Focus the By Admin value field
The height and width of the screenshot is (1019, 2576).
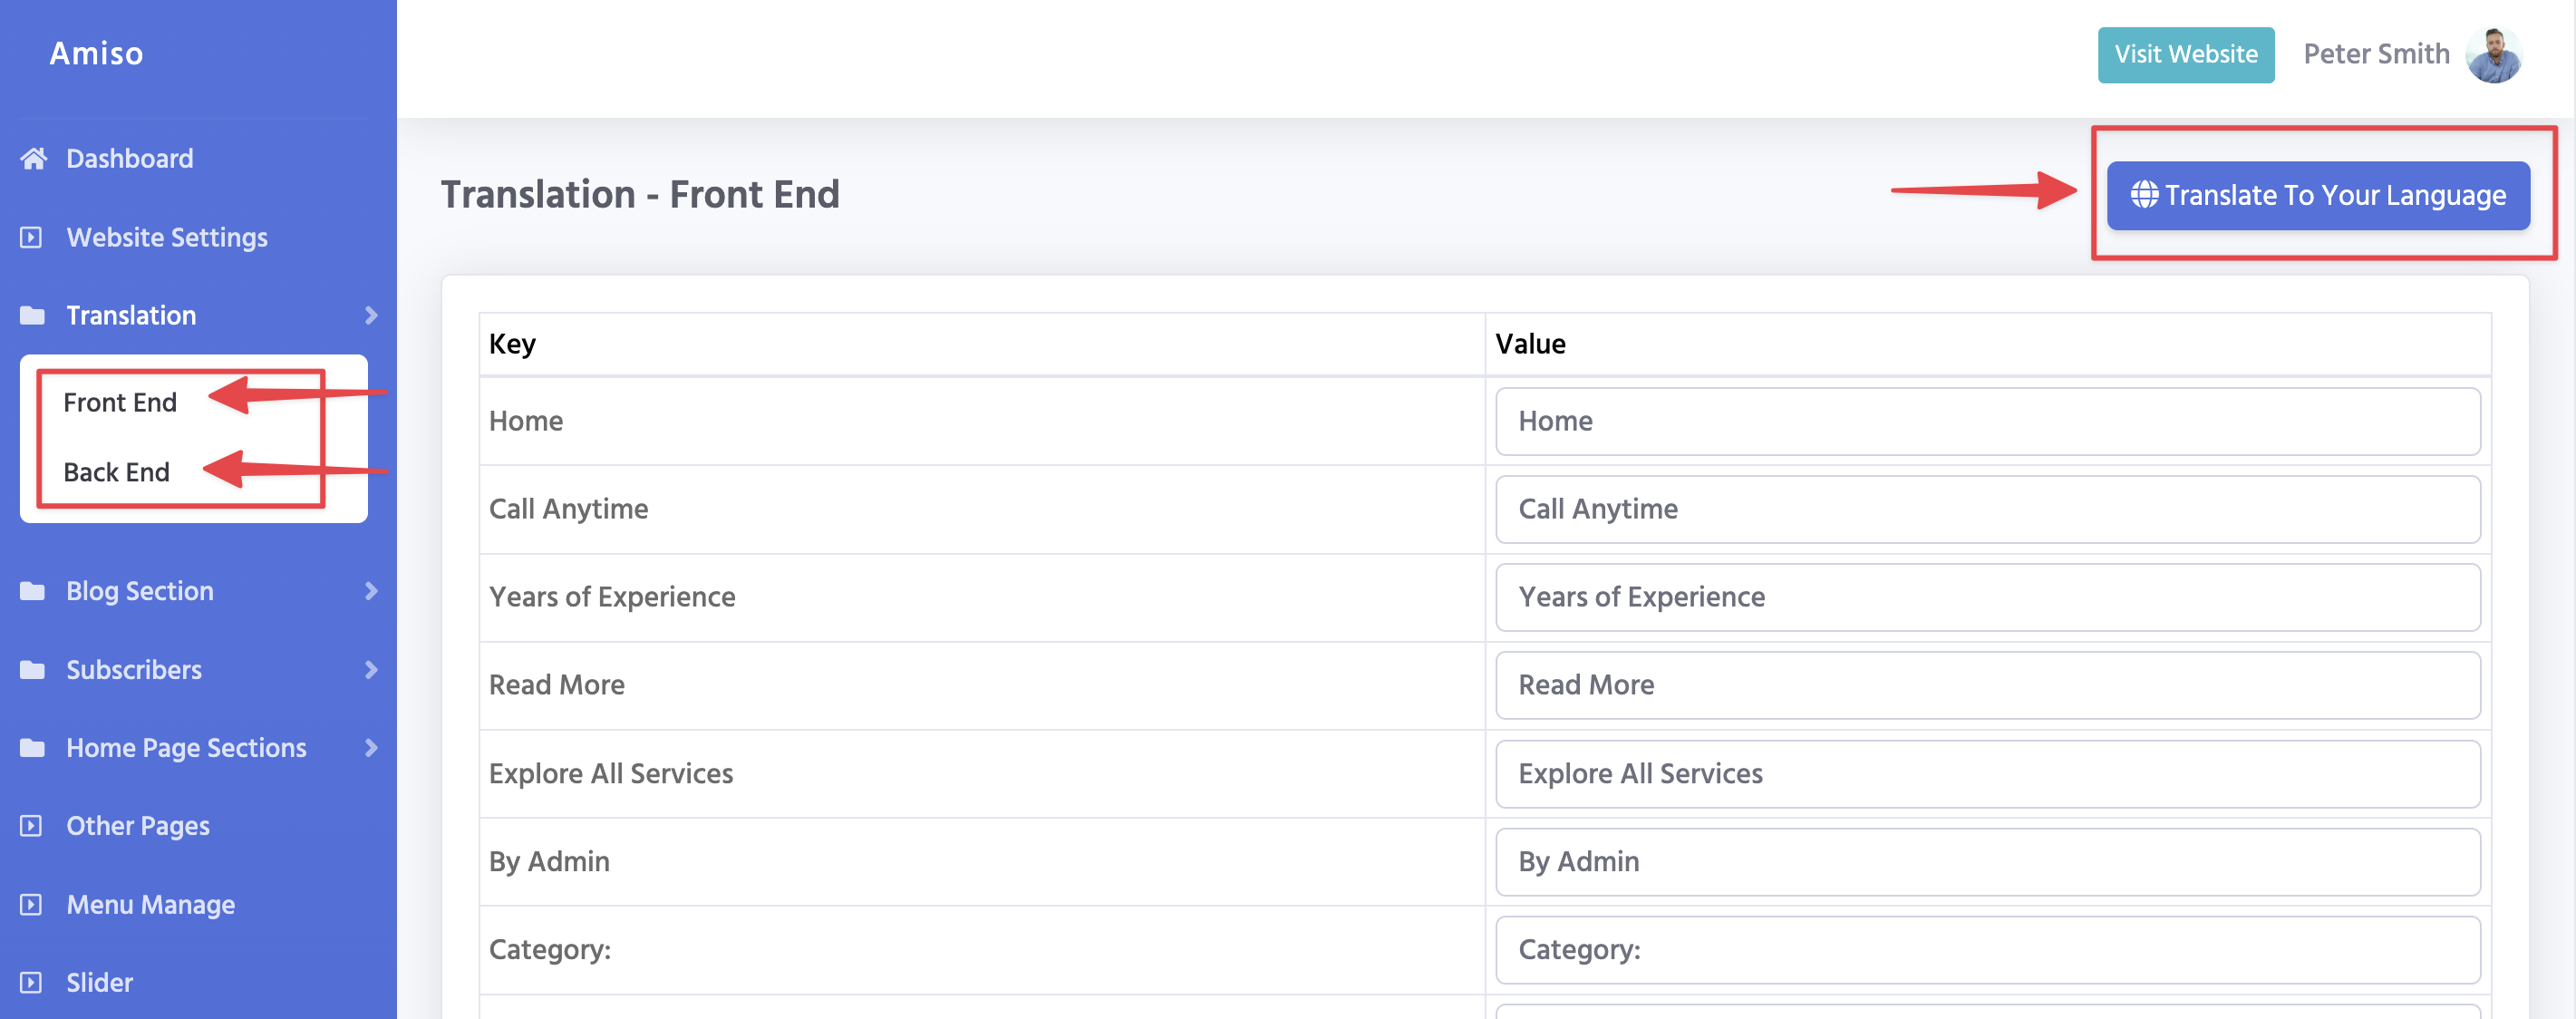(1987, 861)
